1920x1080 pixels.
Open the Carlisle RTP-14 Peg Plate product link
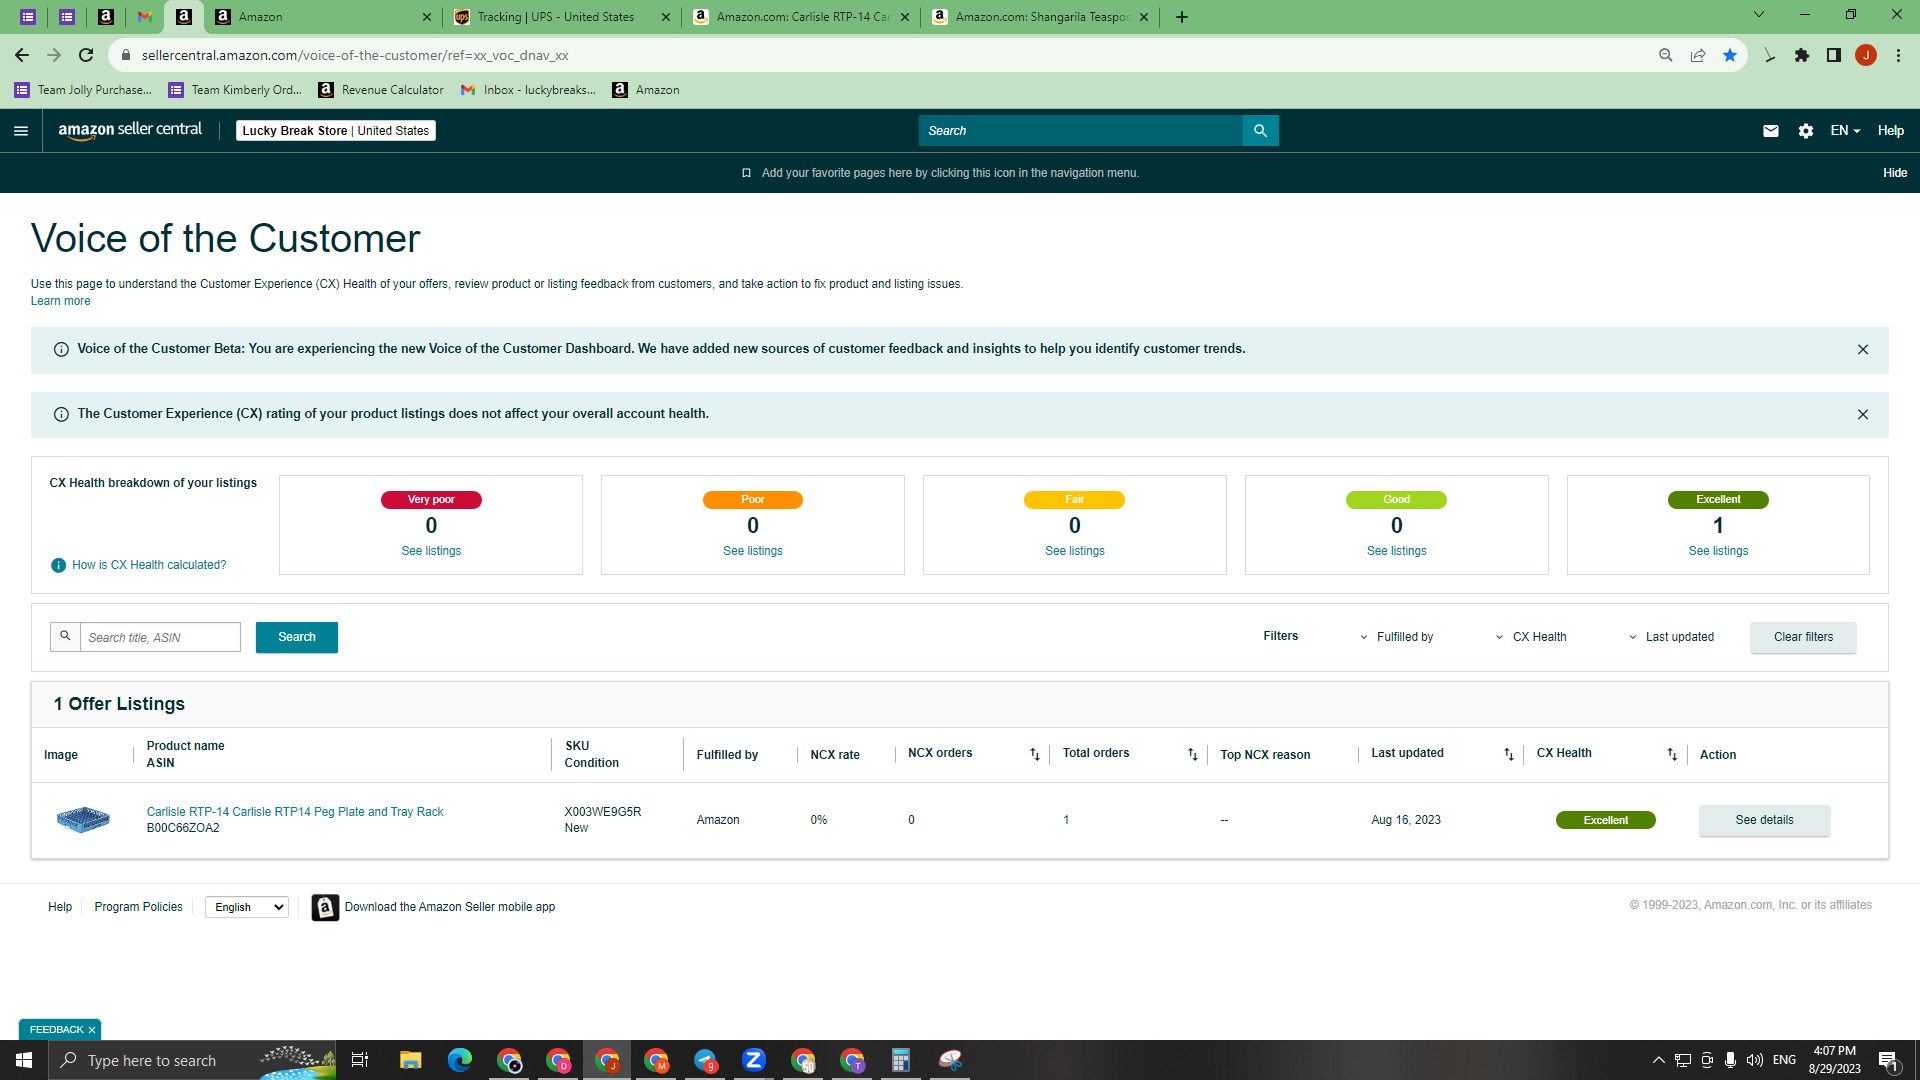pos(295,813)
